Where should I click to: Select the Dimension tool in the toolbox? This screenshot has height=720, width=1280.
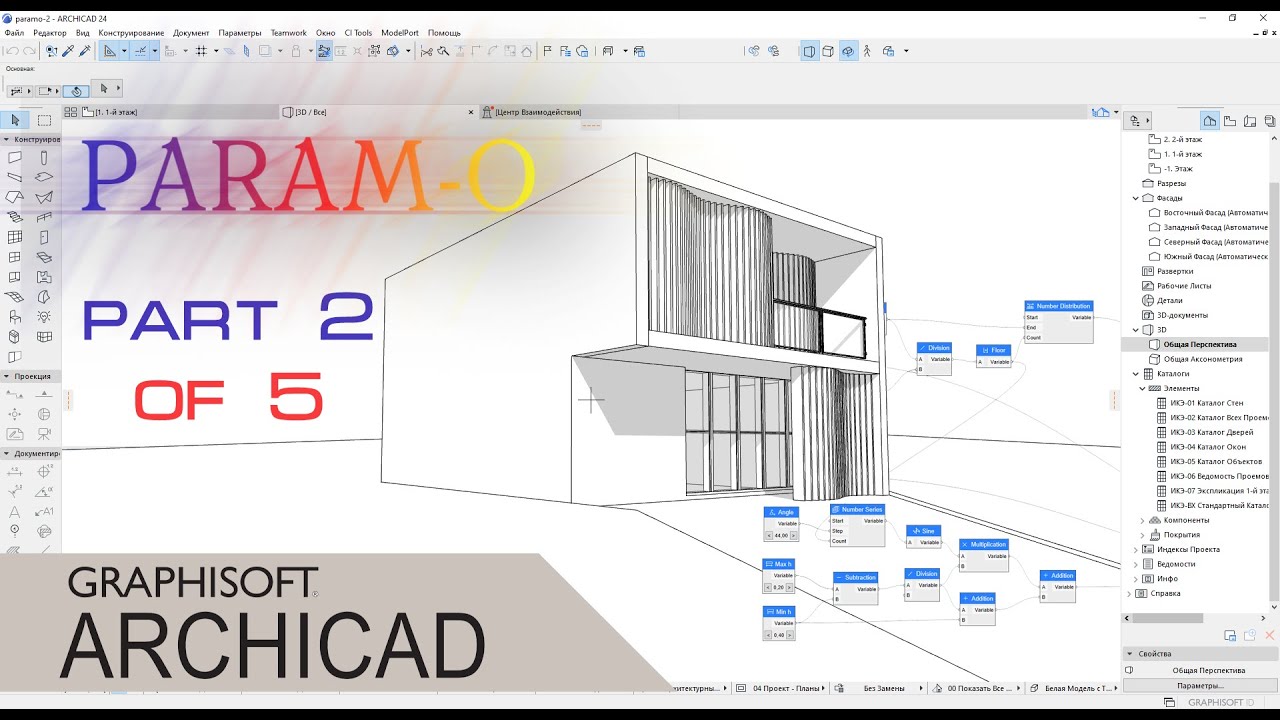click(15, 471)
